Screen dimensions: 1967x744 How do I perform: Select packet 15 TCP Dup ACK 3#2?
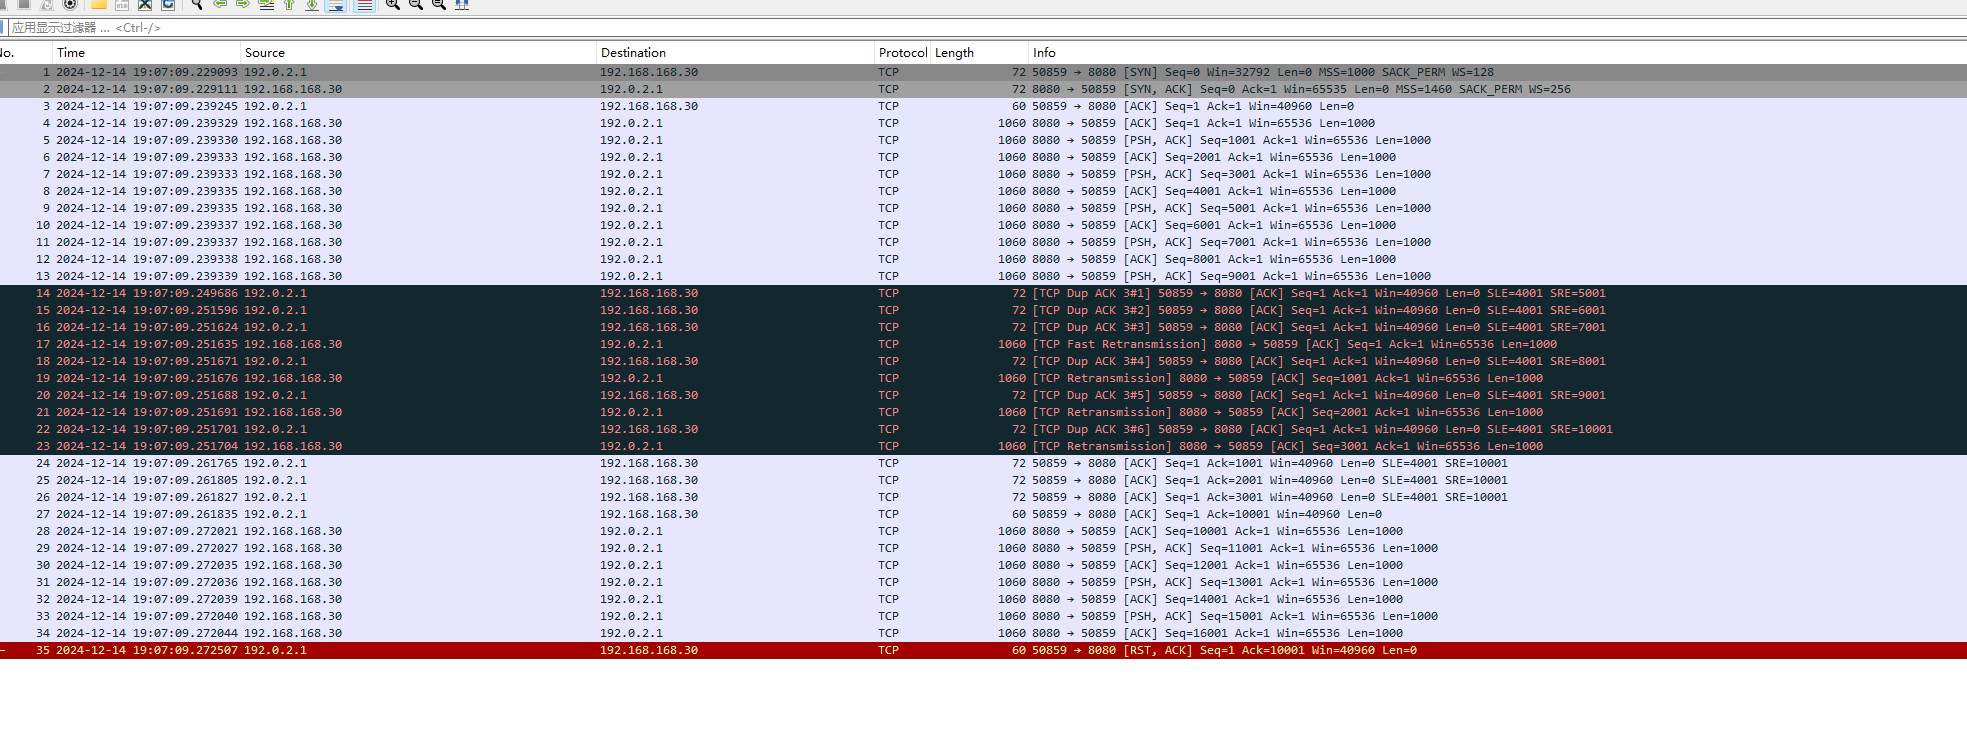coord(983,310)
